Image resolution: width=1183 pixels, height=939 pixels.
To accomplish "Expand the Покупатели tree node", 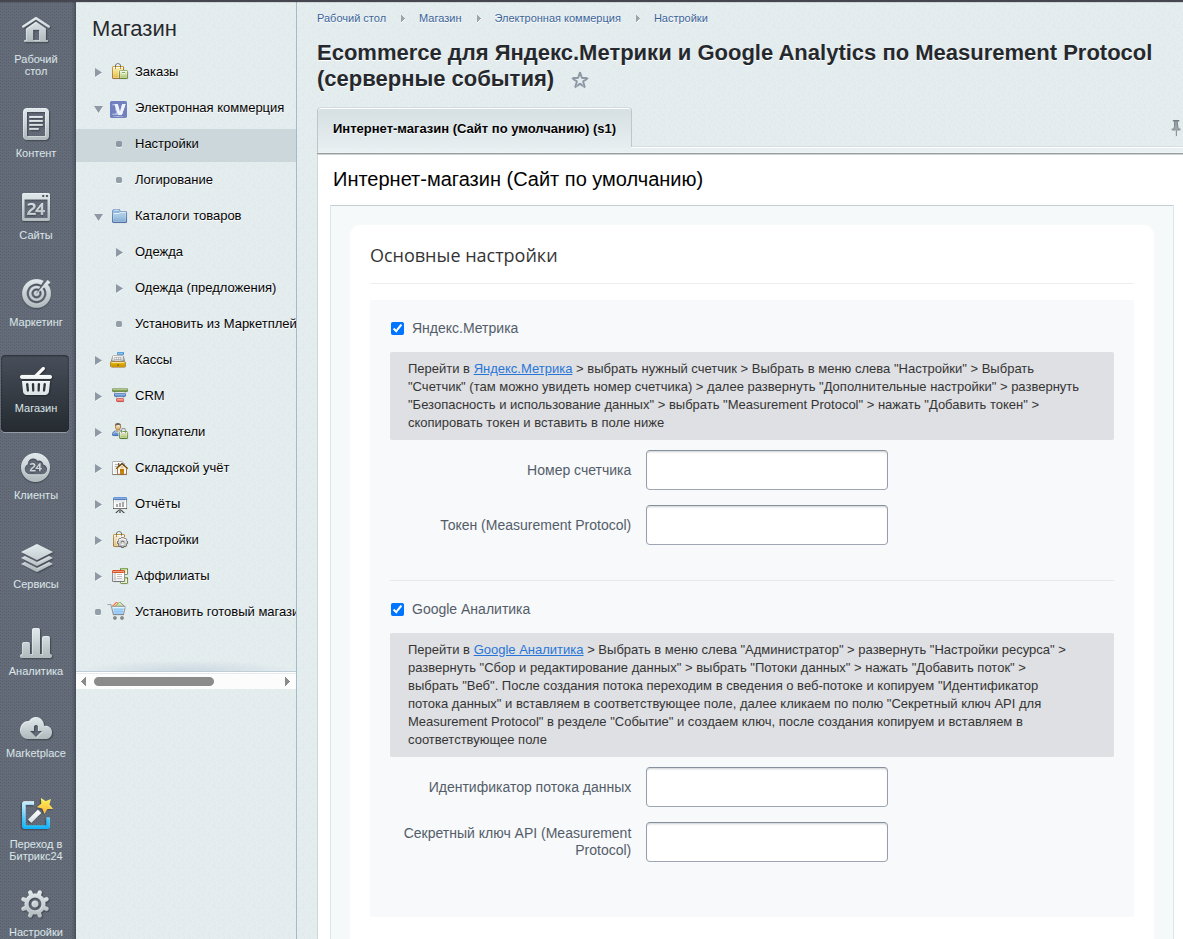I will 98,432.
